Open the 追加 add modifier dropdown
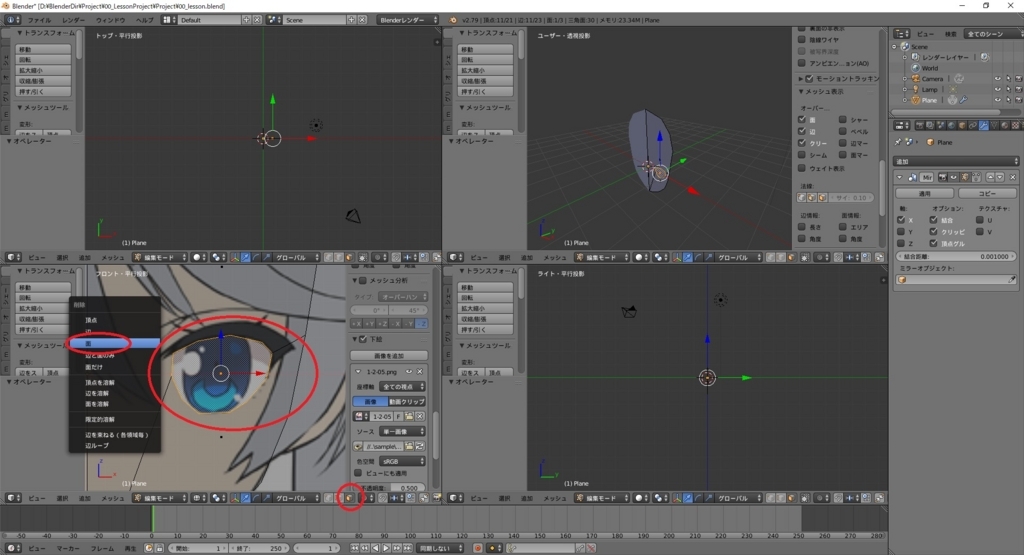1024x555 pixels. tap(956, 161)
